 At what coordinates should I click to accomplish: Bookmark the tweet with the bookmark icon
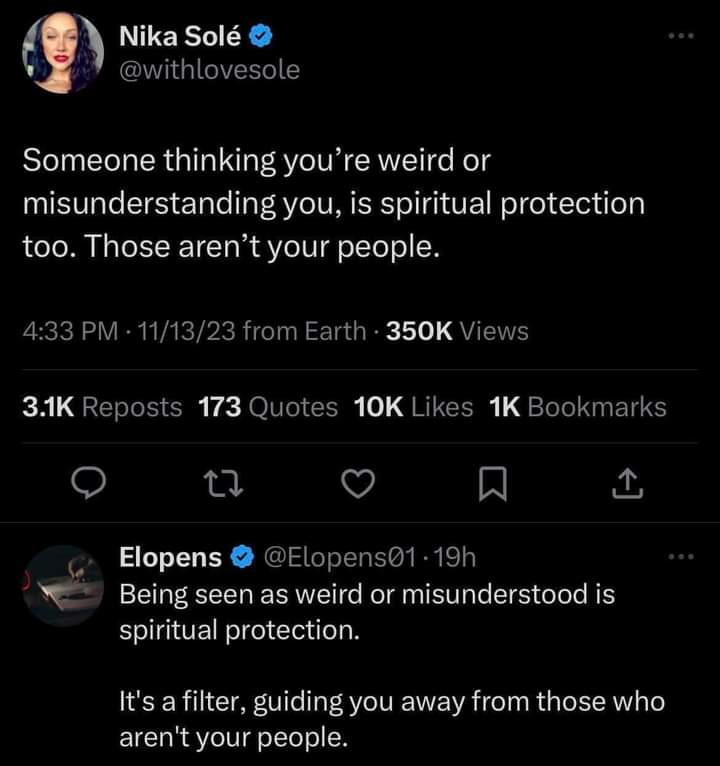pos(490,485)
